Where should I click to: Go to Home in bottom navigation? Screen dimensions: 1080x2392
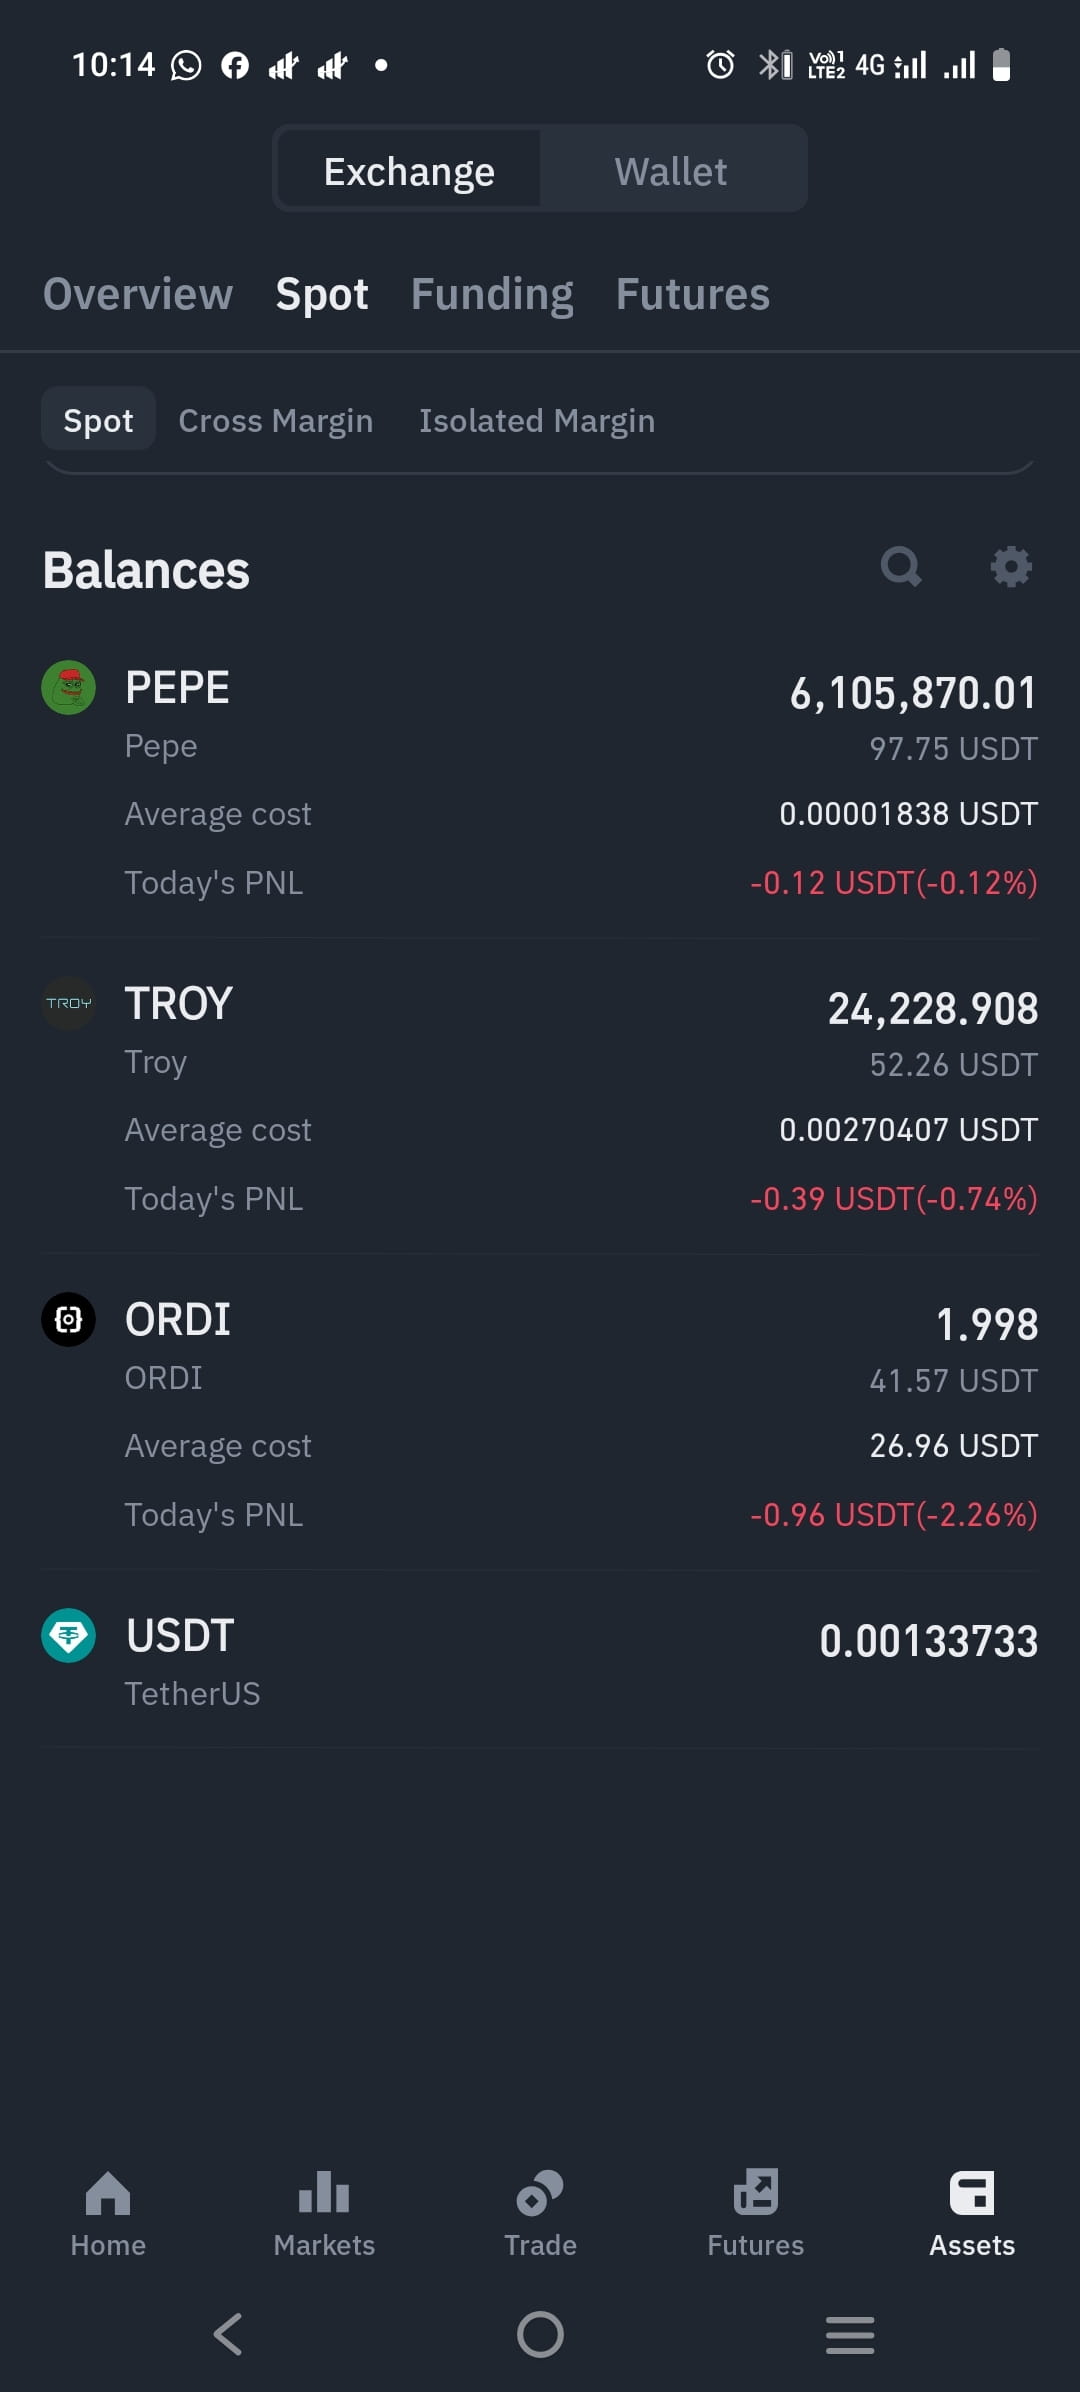[108, 2214]
